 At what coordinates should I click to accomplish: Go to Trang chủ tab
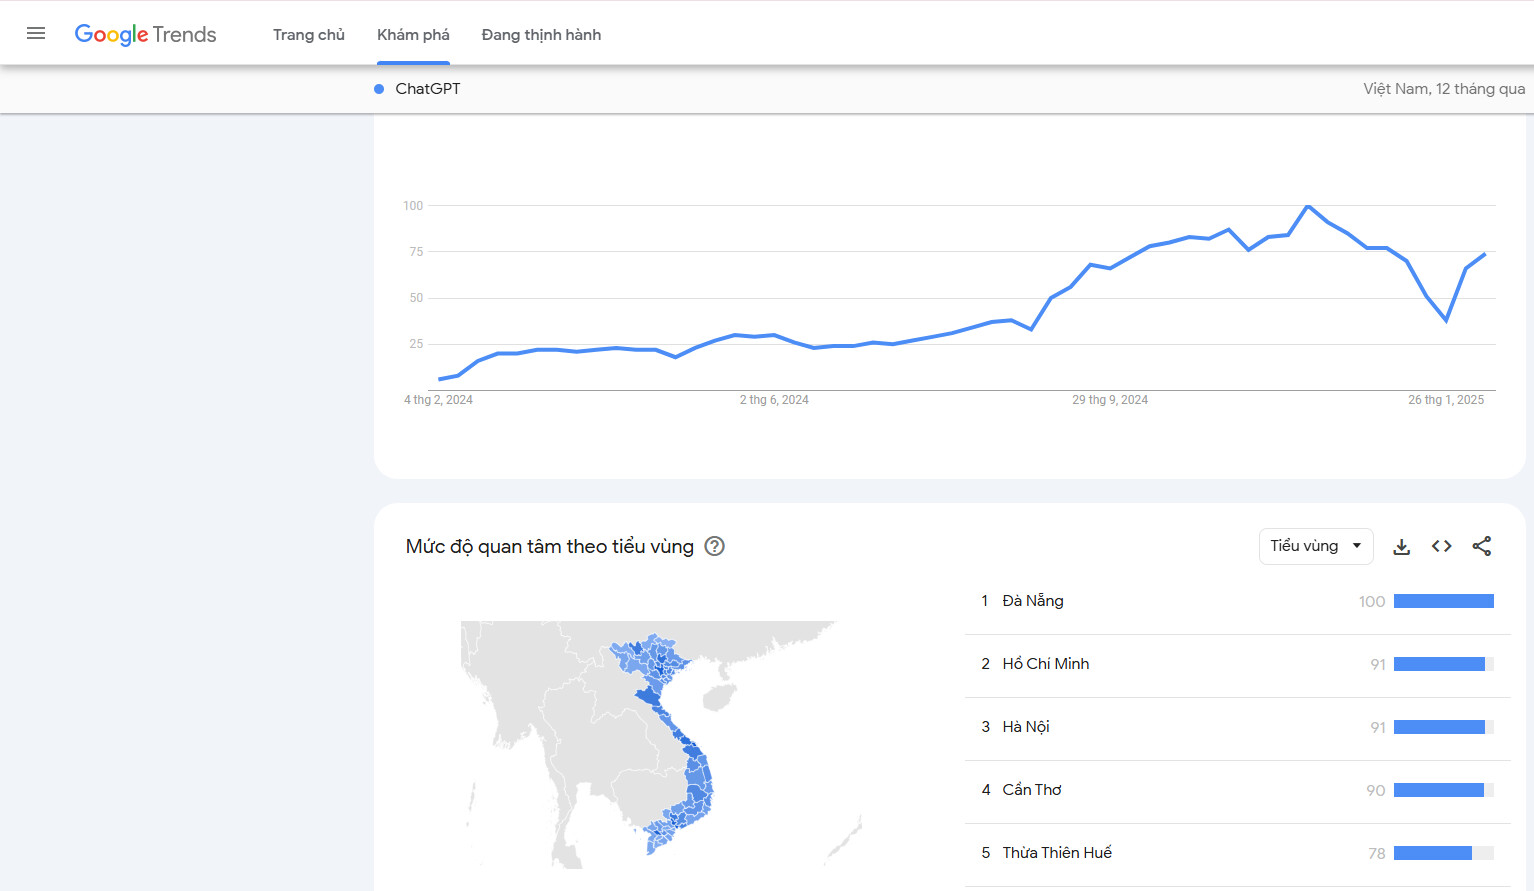(x=308, y=35)
